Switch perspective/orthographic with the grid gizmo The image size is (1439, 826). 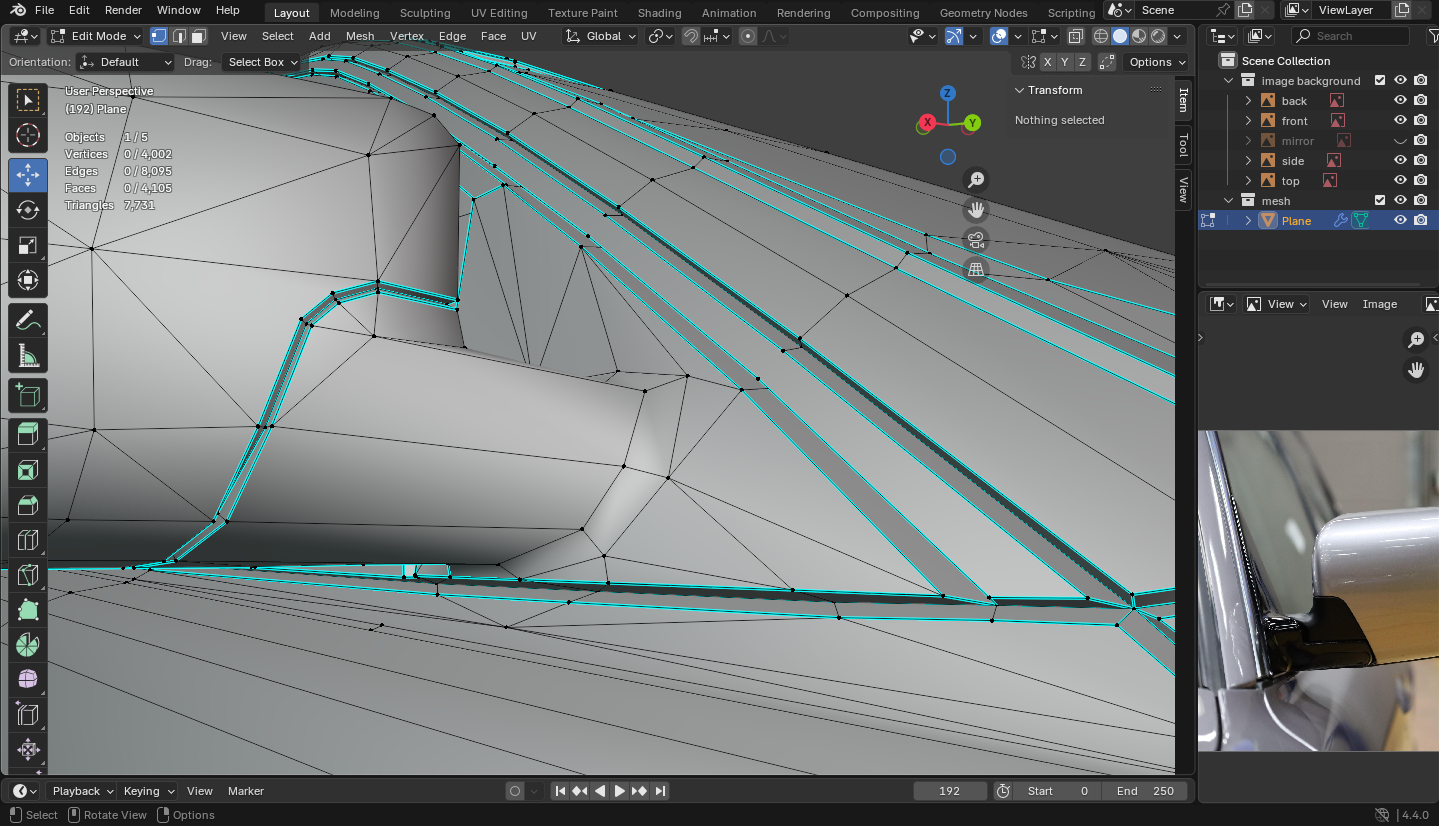coord(976,270)
